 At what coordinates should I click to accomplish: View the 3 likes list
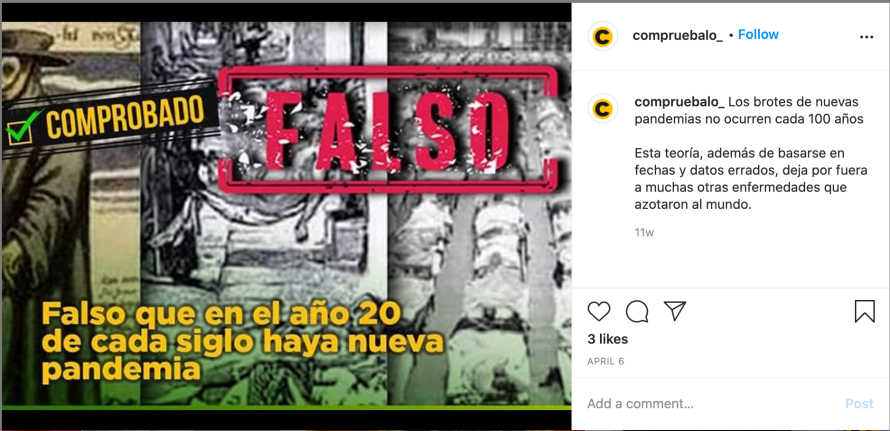(x=607, y=339)
